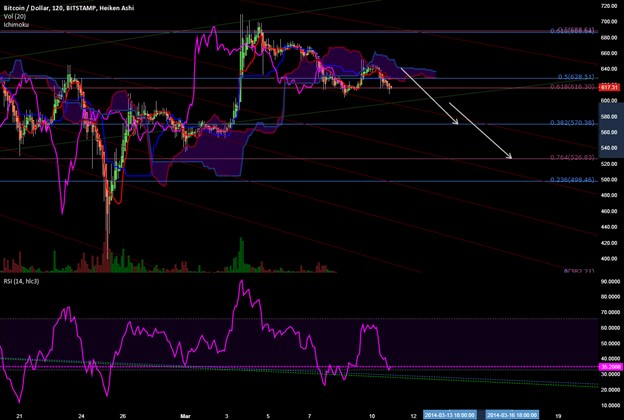Click the arrowhead pointing at the 570.38 level
The height and width of the screenshot is (420, 624).
tap(456, 122)
